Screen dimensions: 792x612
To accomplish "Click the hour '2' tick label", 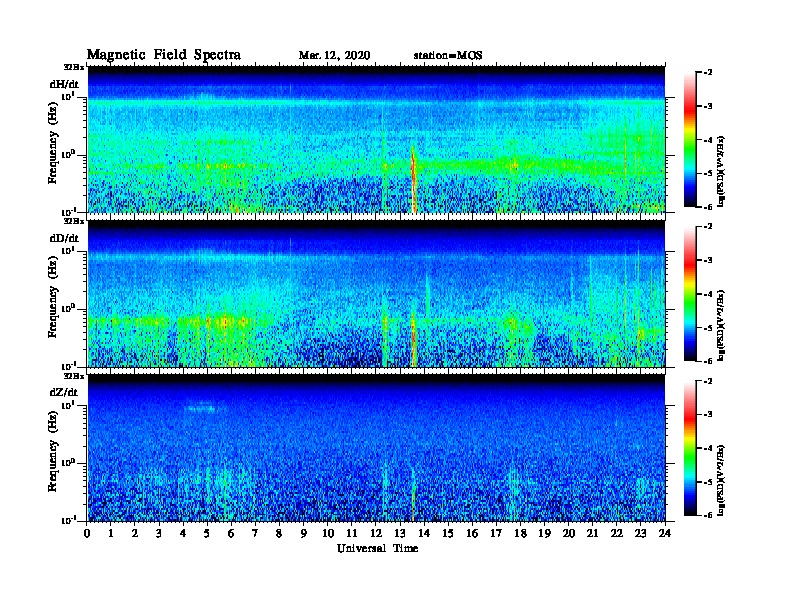I will [135, 534].
